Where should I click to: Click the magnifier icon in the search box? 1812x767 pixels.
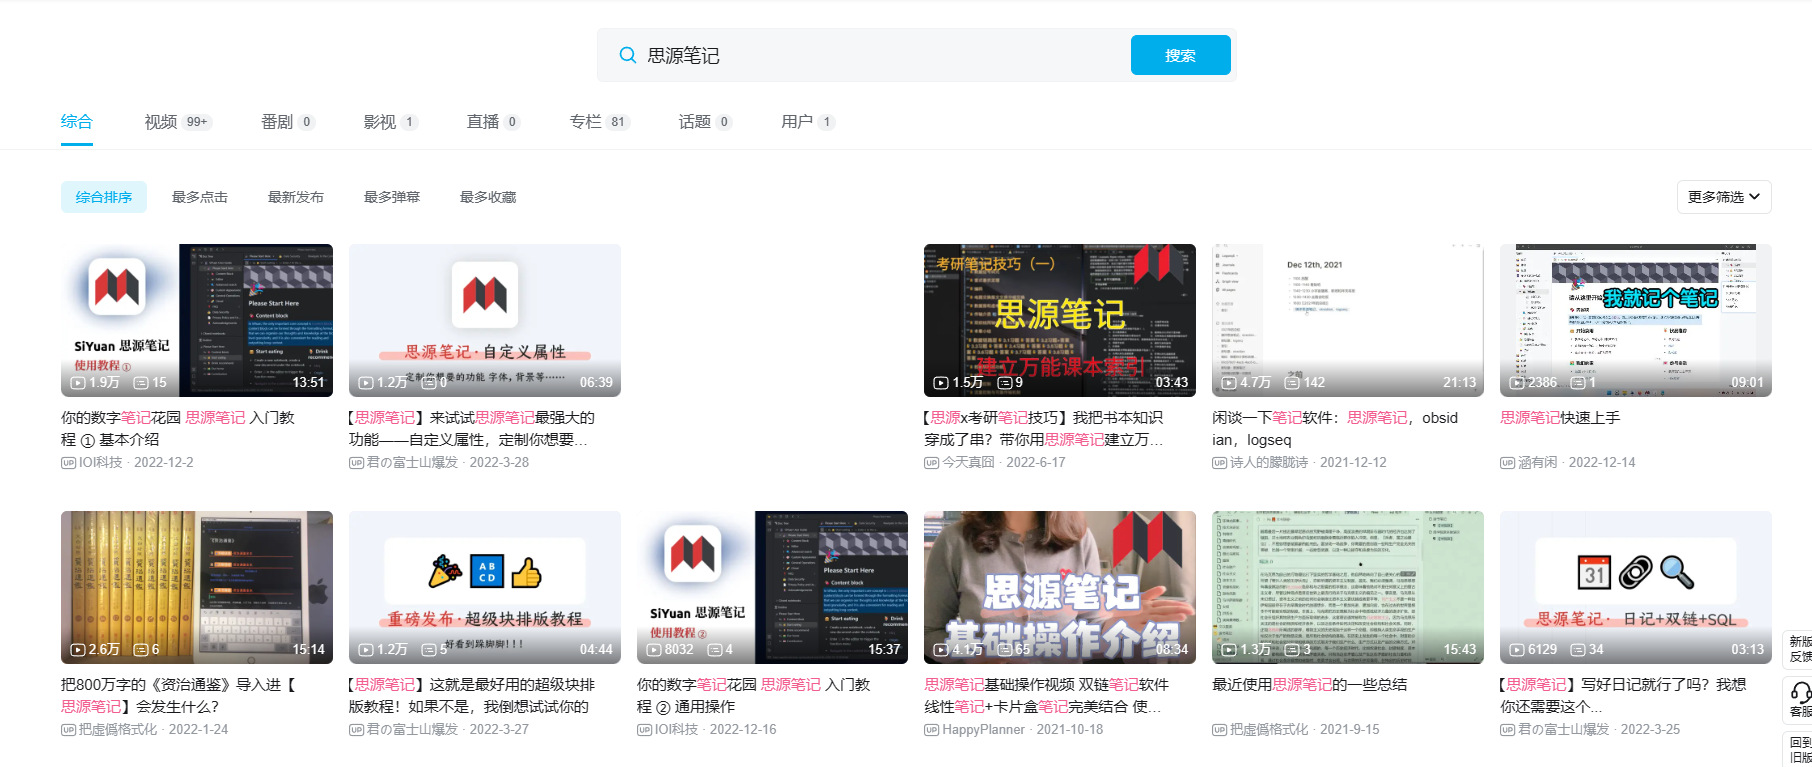(x=627, y=55)
